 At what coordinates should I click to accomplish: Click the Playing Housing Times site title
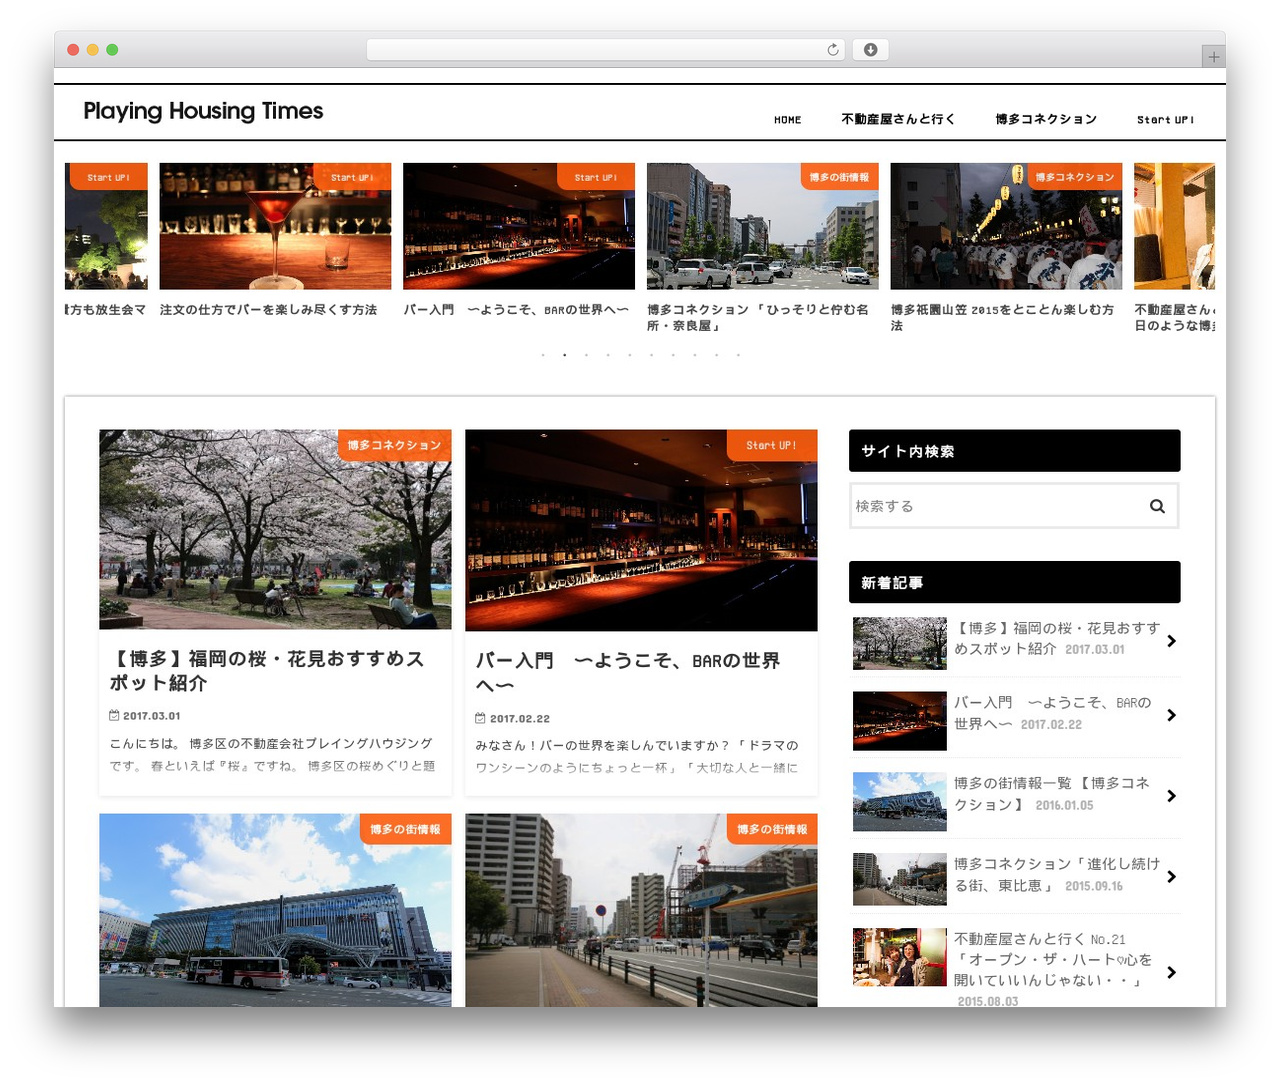pyautogui.click(x=203, y=111)
